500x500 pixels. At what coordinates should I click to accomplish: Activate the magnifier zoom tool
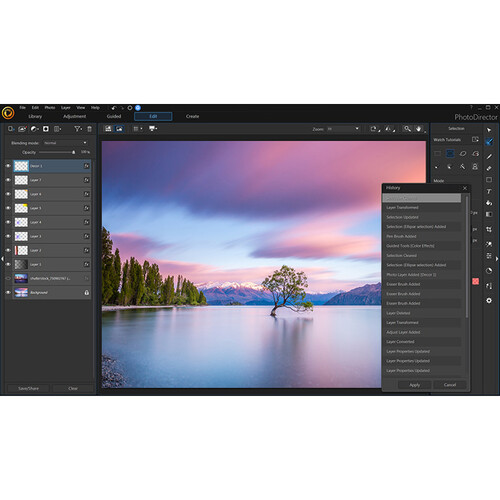[407, 129]
